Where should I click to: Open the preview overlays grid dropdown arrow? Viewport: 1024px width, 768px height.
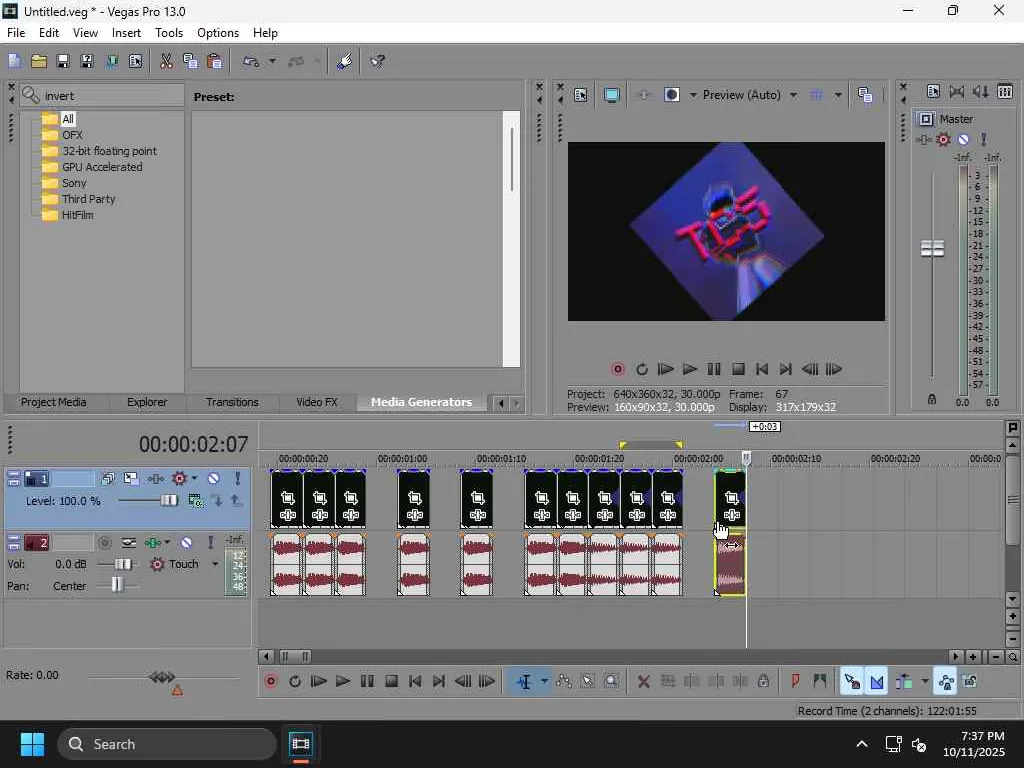click(838, 95)
